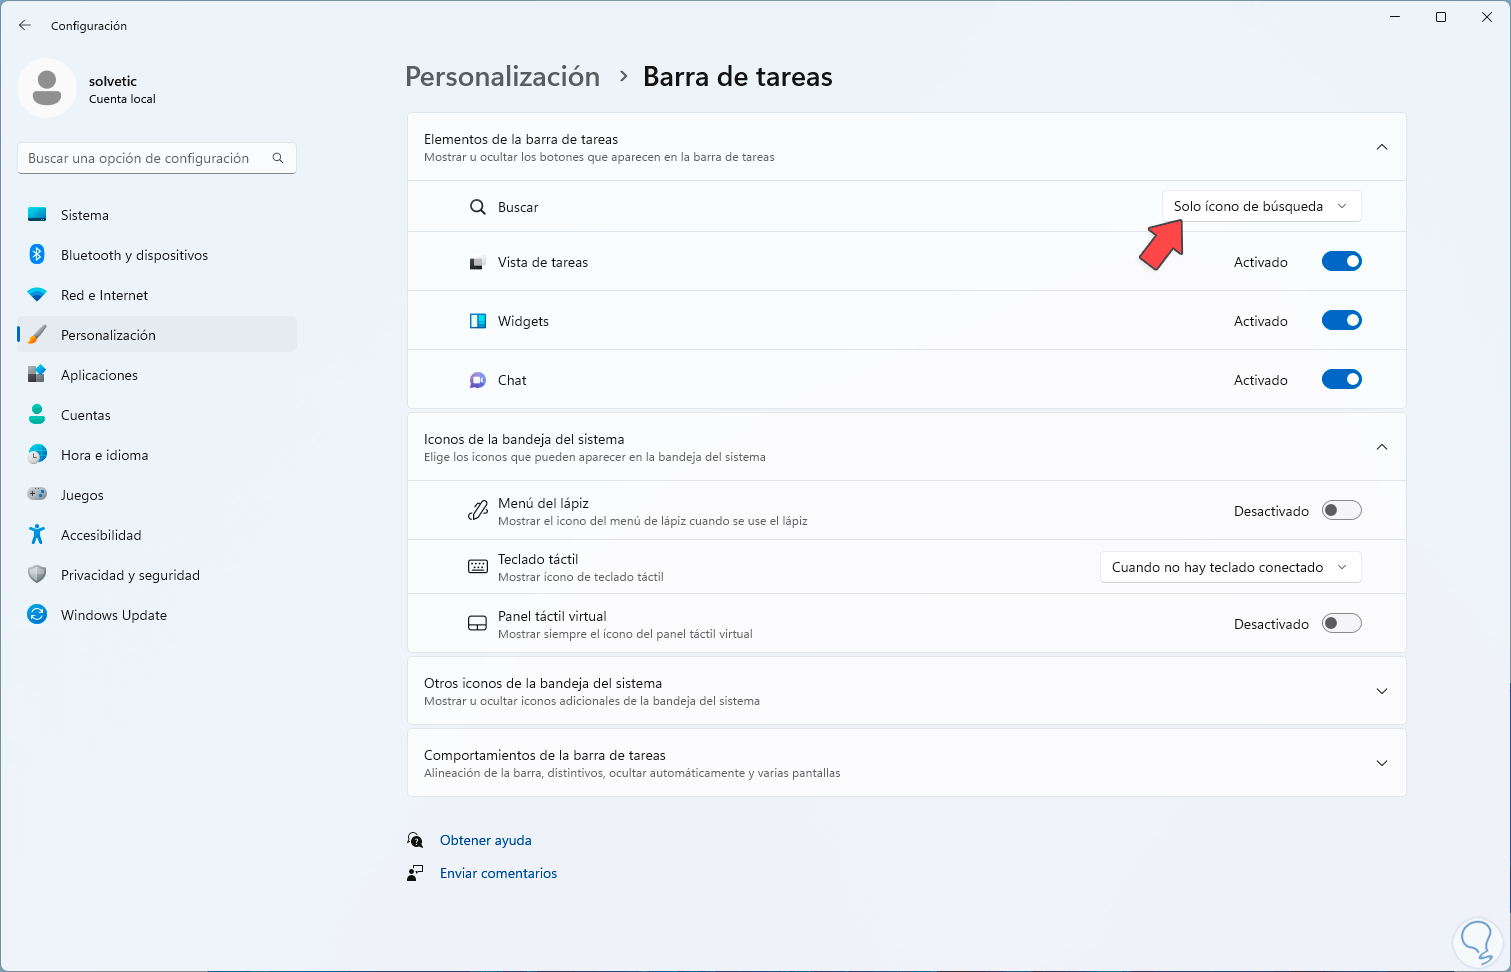Click the Privacidad y seguridad shield icon

[37, 575]
